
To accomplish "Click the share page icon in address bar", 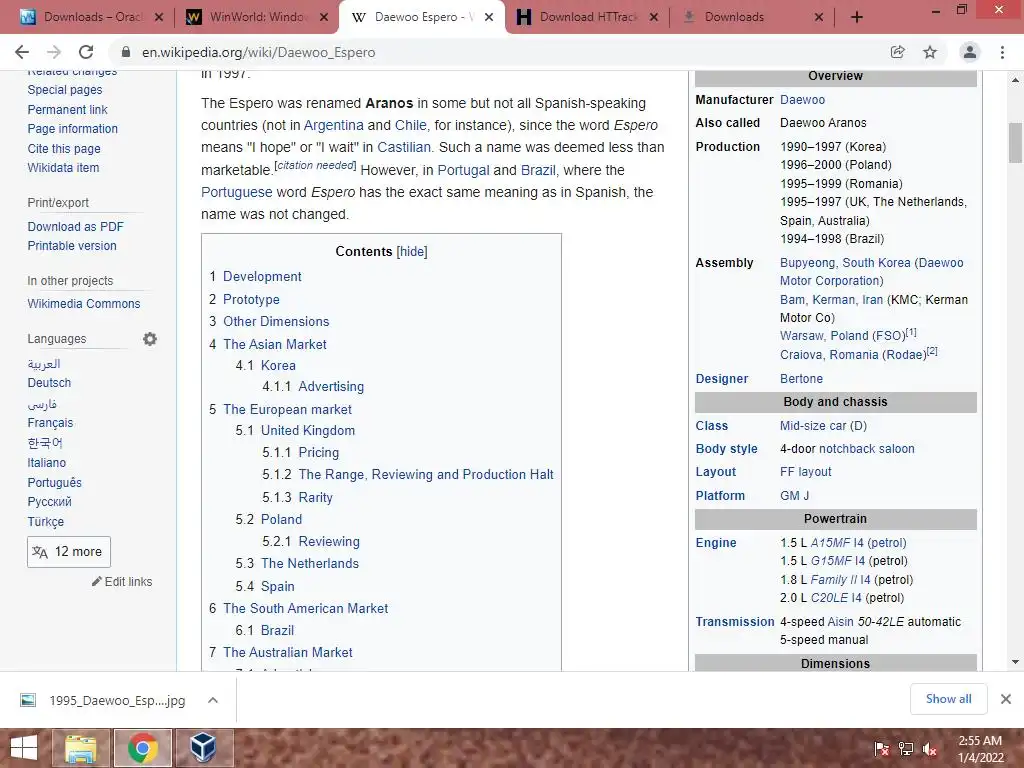I will (x=897, y=52).
